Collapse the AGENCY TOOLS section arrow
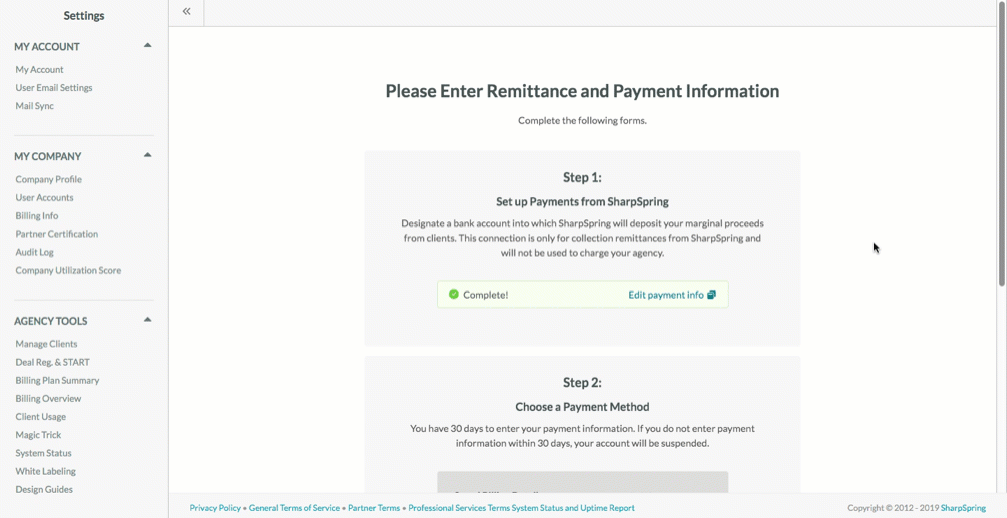 tap(148, 320)
